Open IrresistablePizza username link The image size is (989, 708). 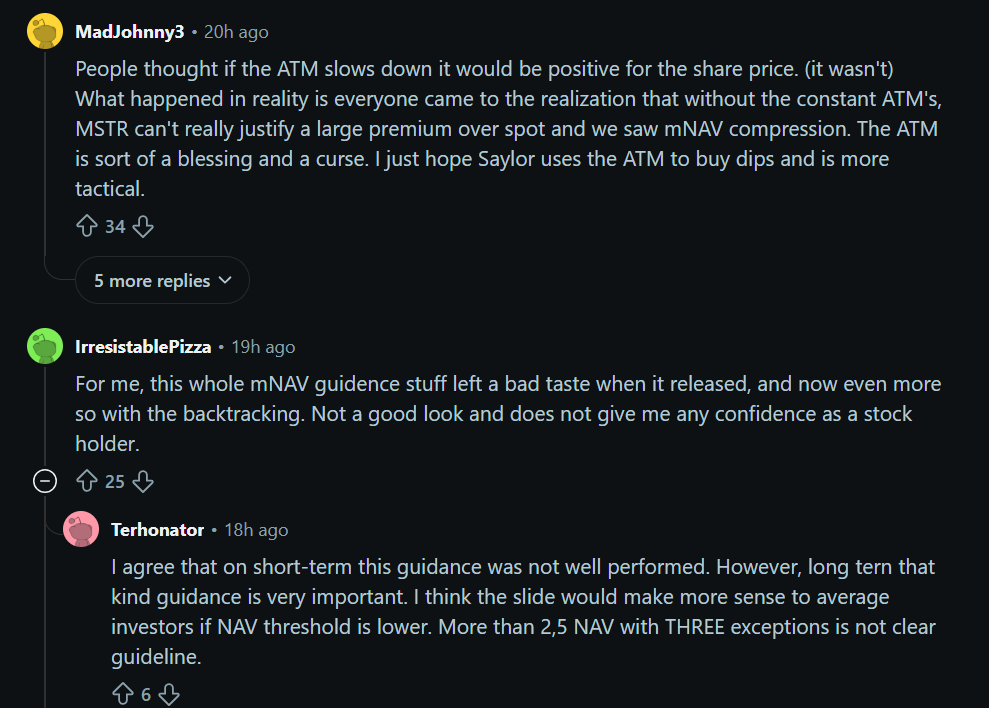[143, 347]
